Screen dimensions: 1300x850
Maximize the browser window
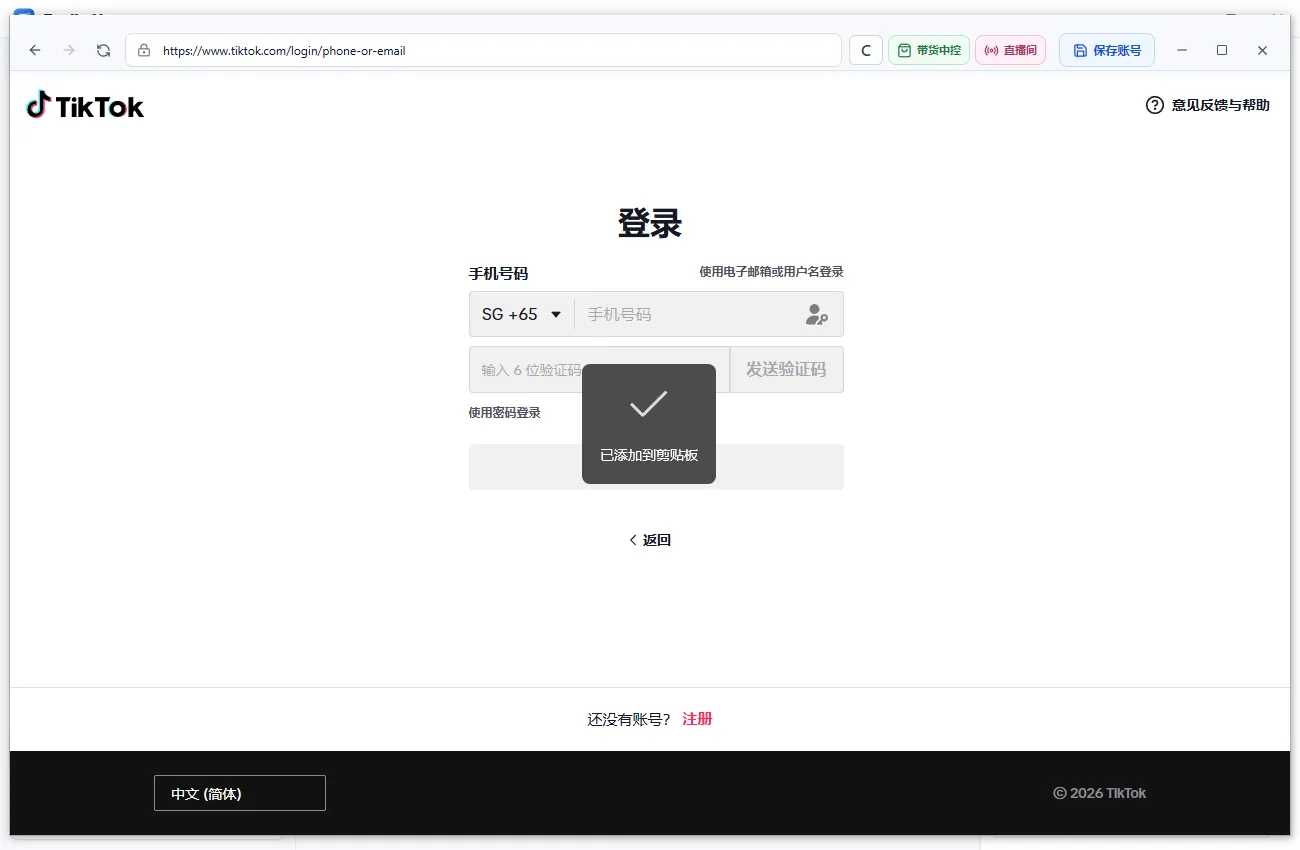point(1222,50)
